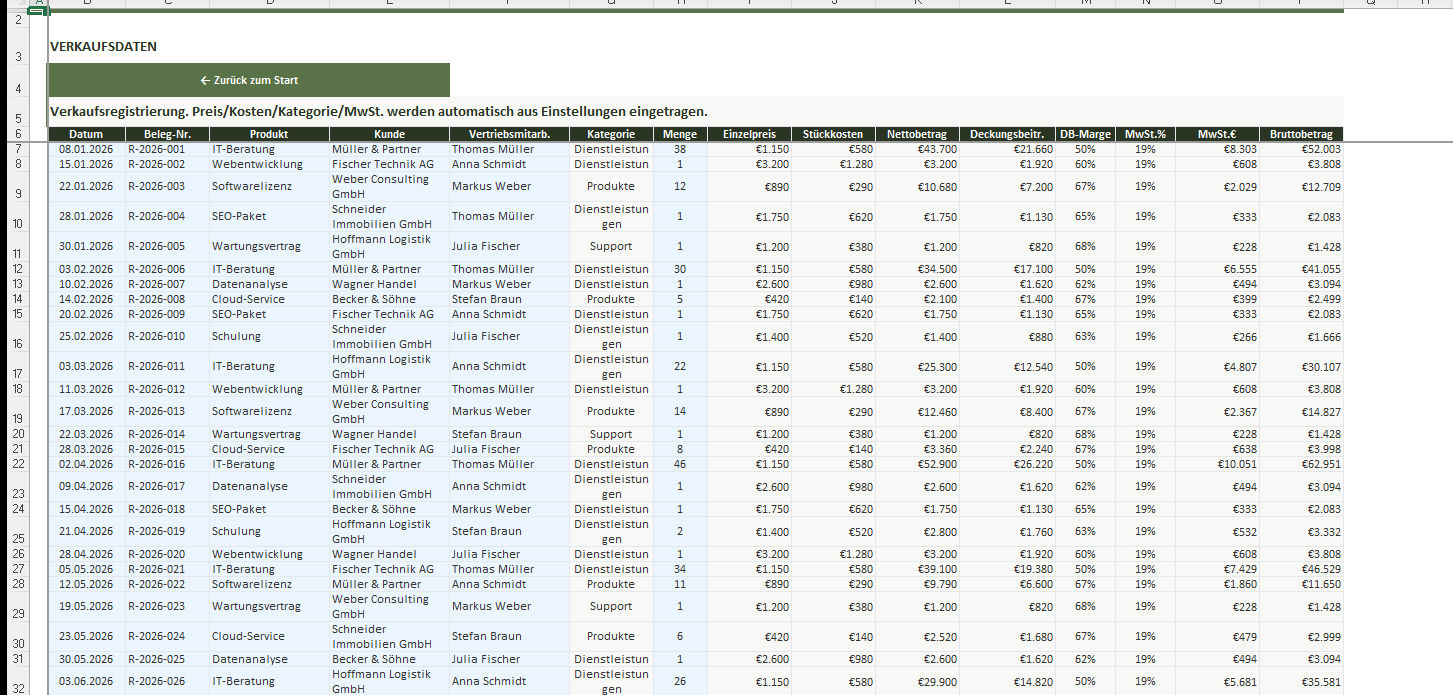Select the "Datum" column header cell
The image size is (1453, 695).
(86, 134)
